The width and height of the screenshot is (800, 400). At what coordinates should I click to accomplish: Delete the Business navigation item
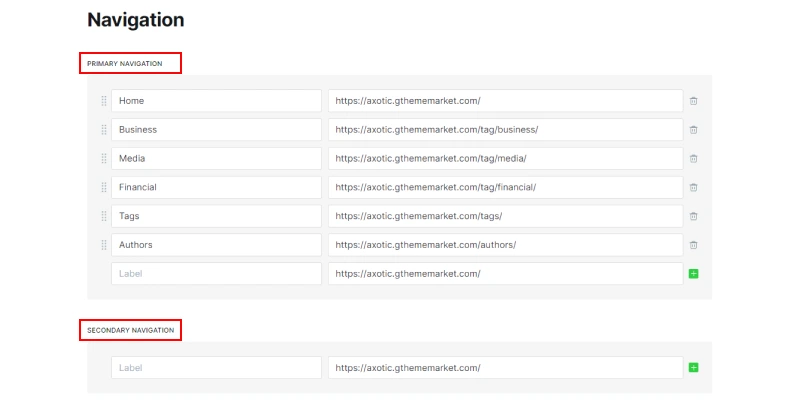click(693, 130)
